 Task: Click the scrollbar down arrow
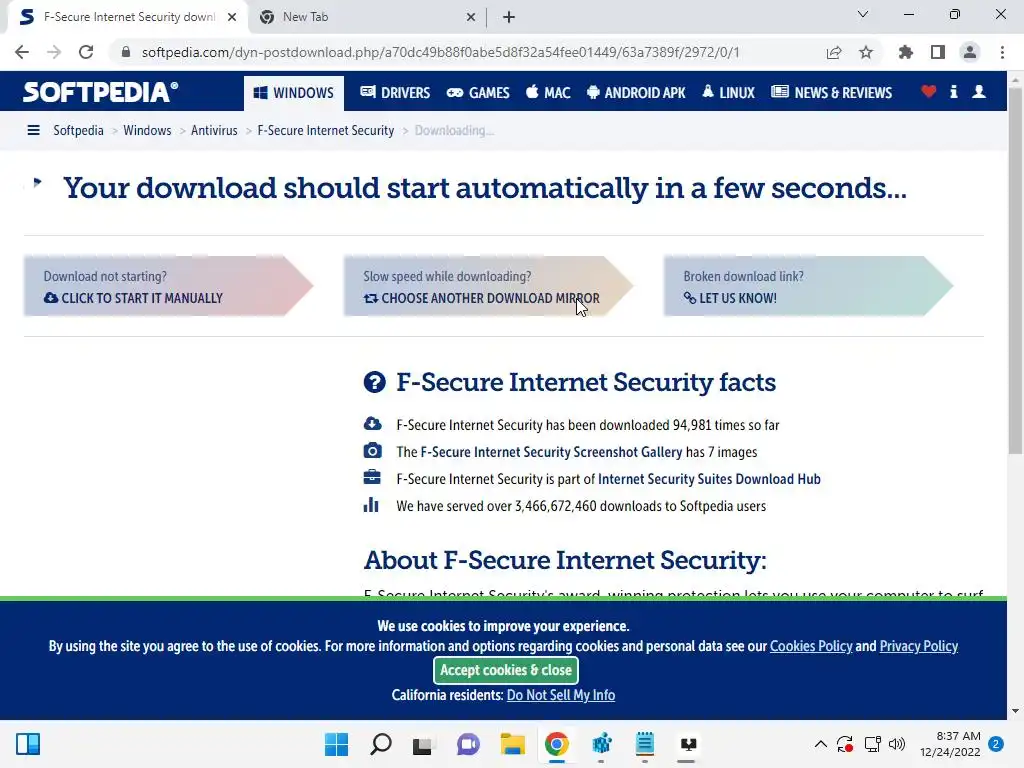1015,711
